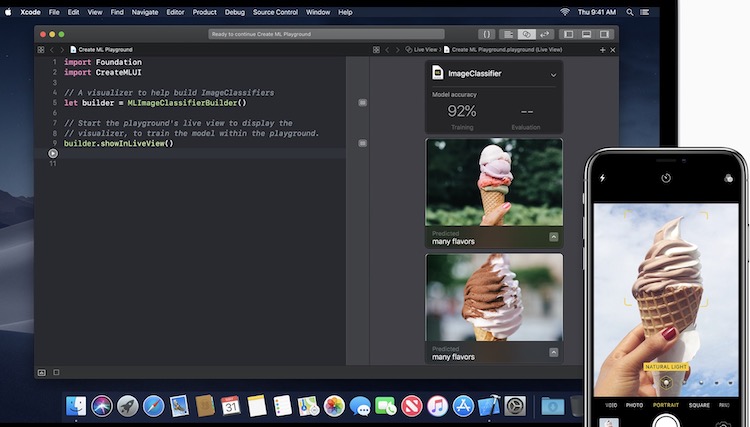This screenshot has height=427, width=750.
Task: Open the Source Control menu
Action: click(x=275, y=12)
